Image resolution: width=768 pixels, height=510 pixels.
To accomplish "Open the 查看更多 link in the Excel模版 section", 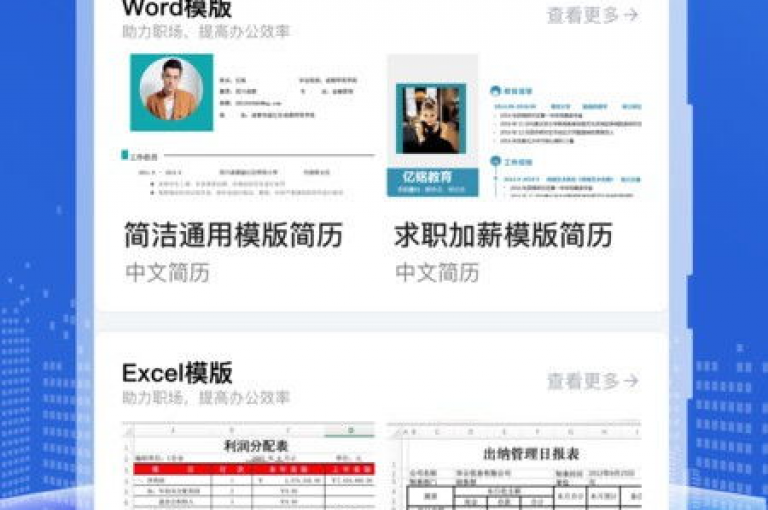I will tap(593, 381).
